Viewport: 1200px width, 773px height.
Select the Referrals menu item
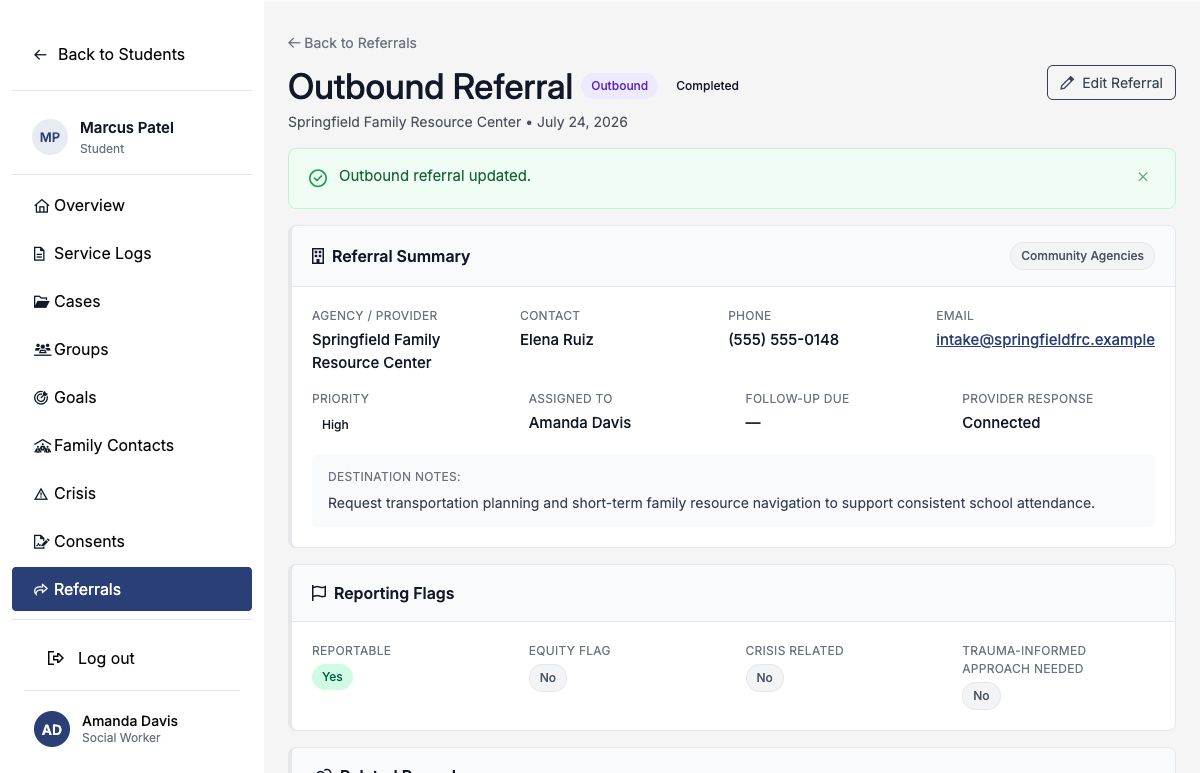(132, 589)
